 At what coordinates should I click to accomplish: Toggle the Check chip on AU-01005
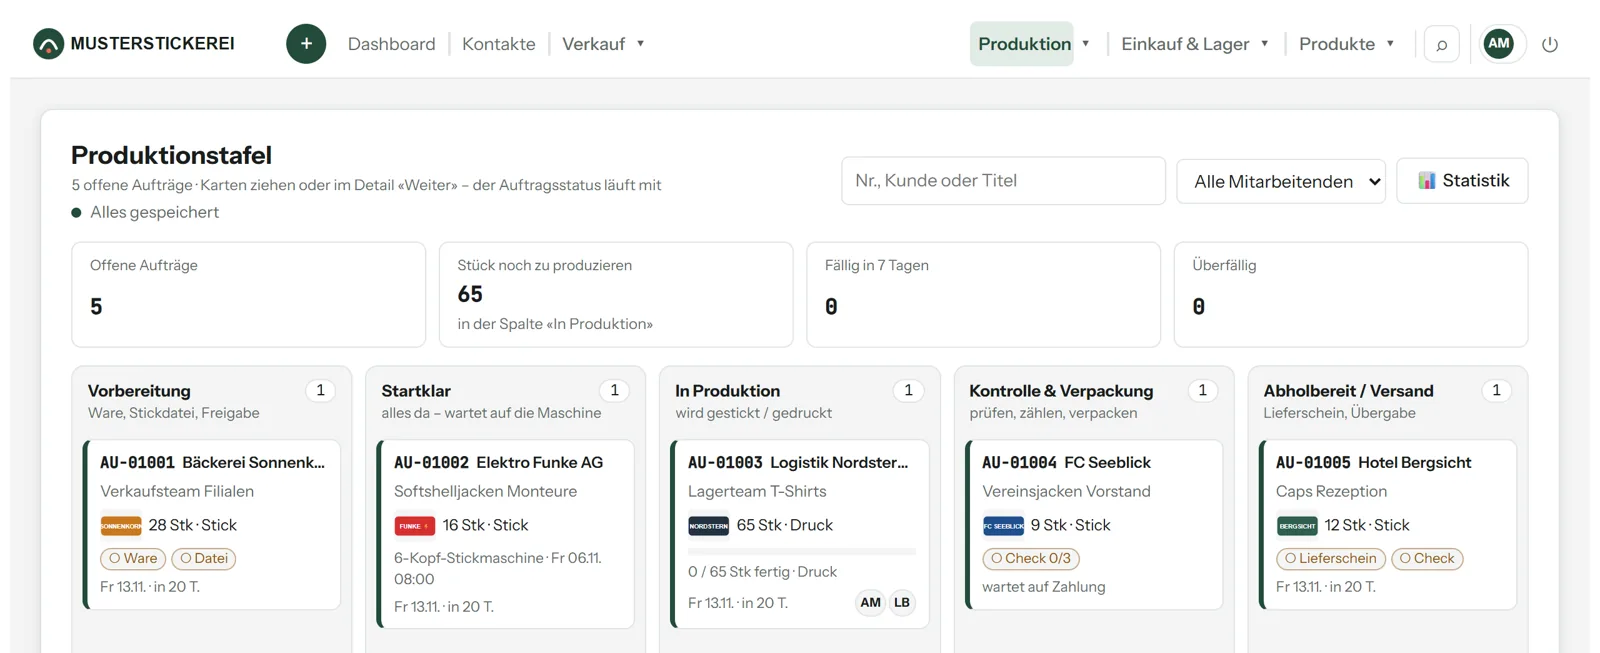[x=1427, y=558]
